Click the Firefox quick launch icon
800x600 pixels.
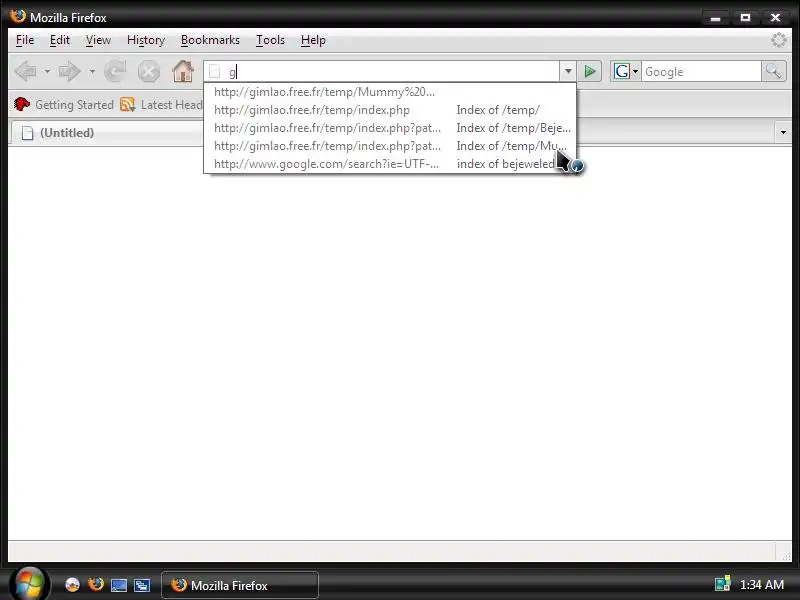[x=95, y=585]
